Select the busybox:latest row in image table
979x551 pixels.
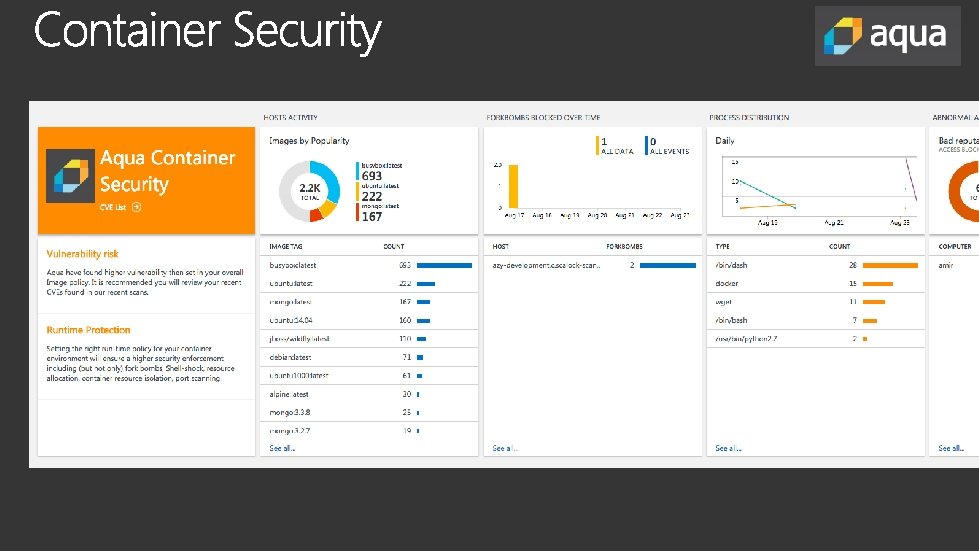coord(369,265)
